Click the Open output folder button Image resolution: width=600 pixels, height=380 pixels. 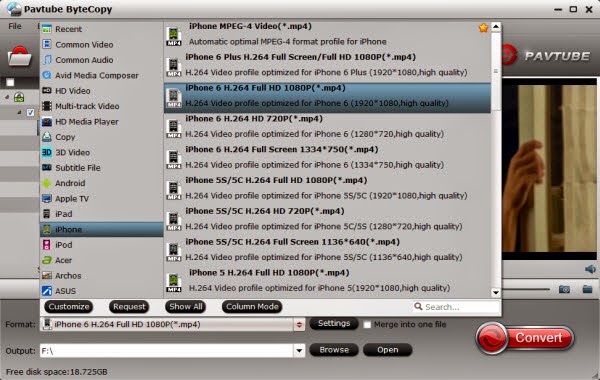click(388, 350)
